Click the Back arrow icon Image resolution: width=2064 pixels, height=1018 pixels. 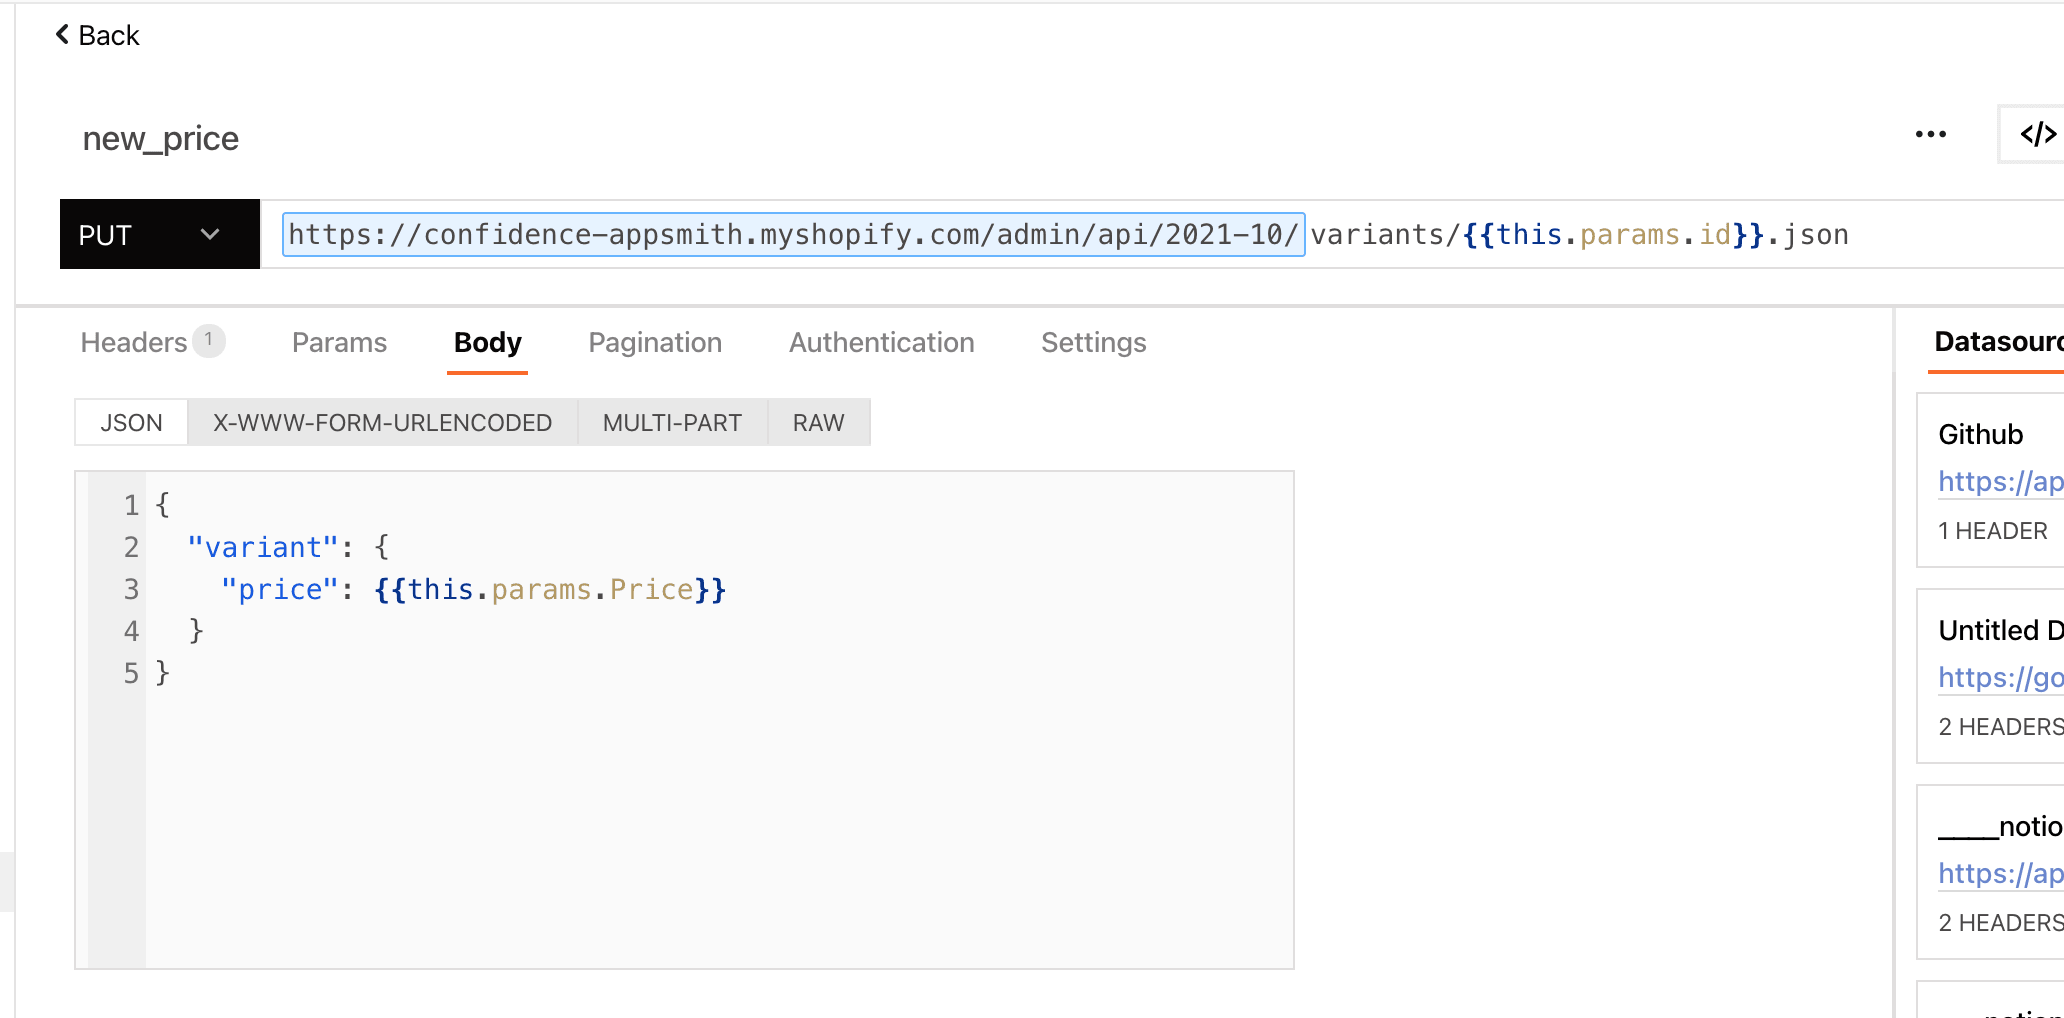point(62,35)
